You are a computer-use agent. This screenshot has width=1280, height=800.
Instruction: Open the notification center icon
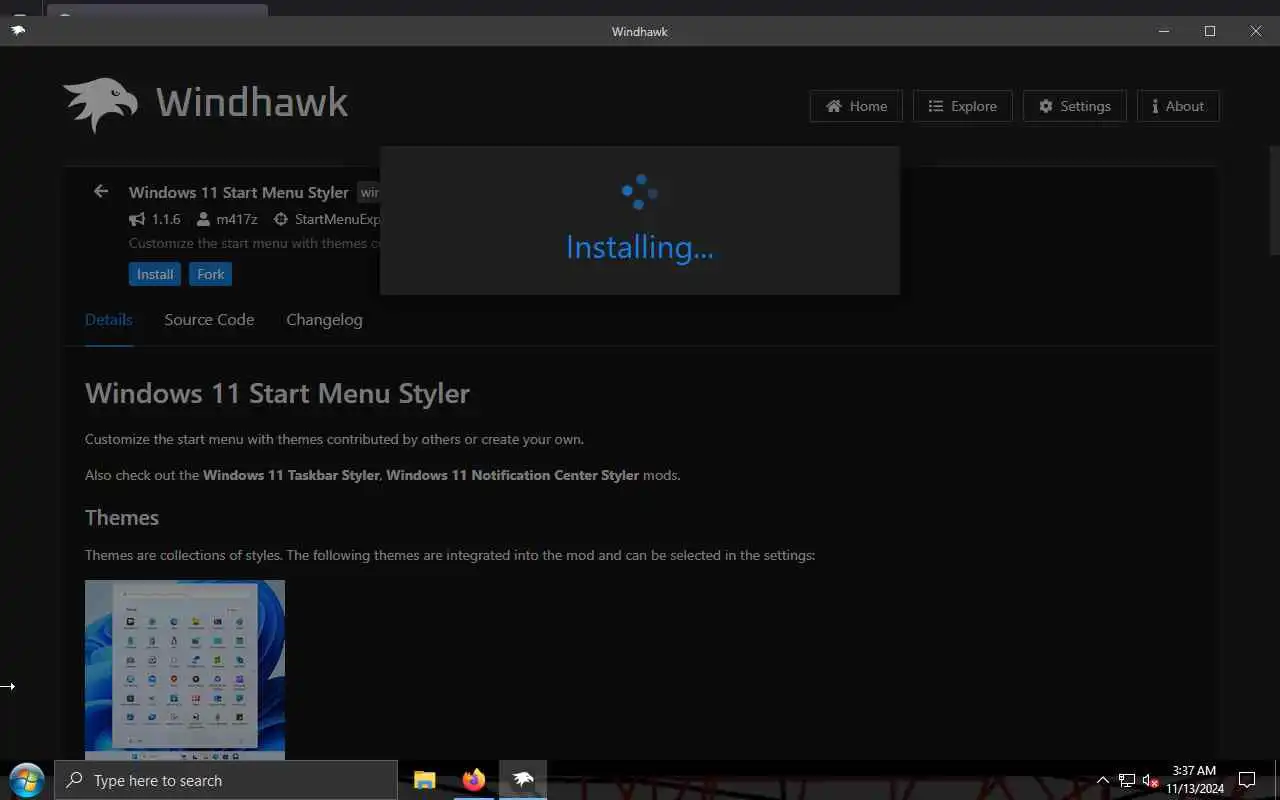pyautogui.click(x=1247, y=780)
